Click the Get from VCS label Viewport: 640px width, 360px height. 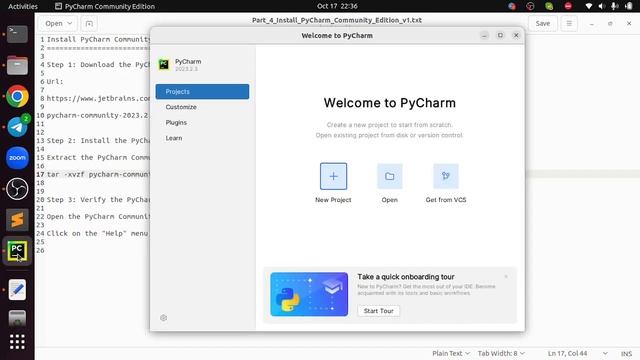446,200
